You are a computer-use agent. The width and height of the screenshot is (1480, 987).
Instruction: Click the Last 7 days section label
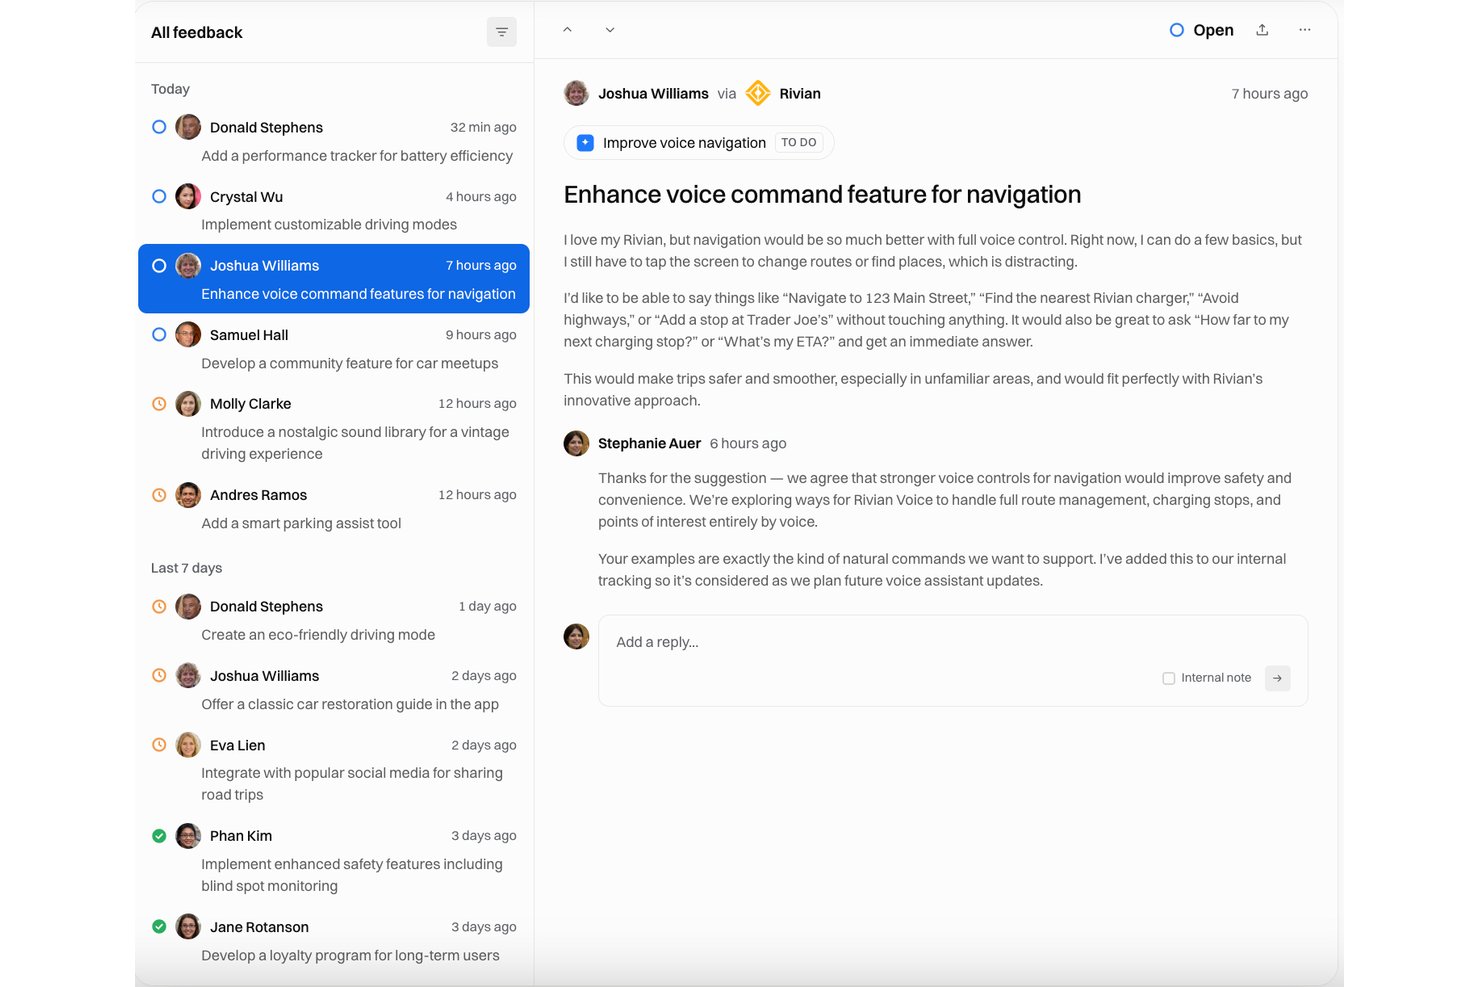pos(186,568)
